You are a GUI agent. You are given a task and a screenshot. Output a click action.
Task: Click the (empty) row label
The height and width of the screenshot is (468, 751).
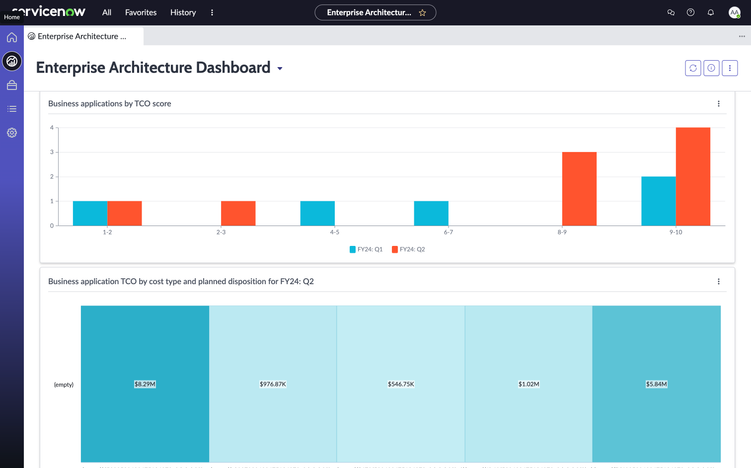[x=64, y=384]
